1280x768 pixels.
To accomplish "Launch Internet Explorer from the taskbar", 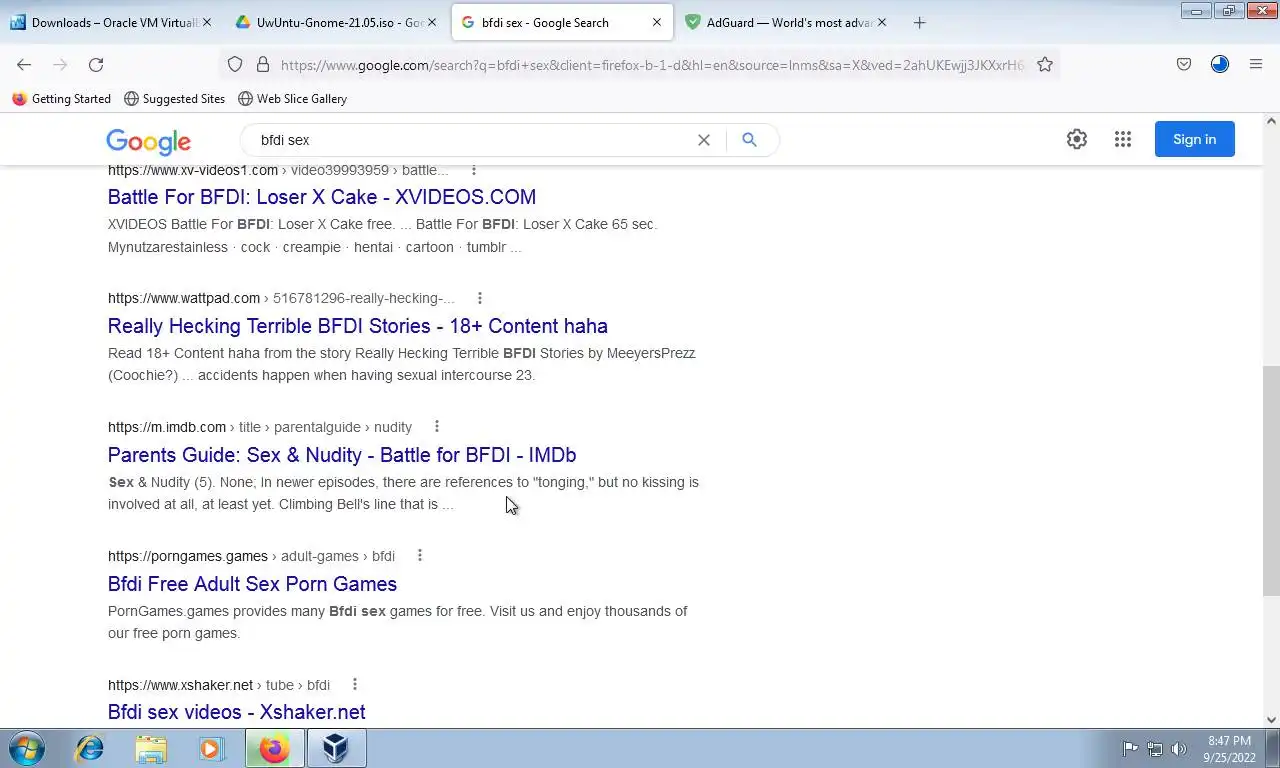I will tap(90, 748).
